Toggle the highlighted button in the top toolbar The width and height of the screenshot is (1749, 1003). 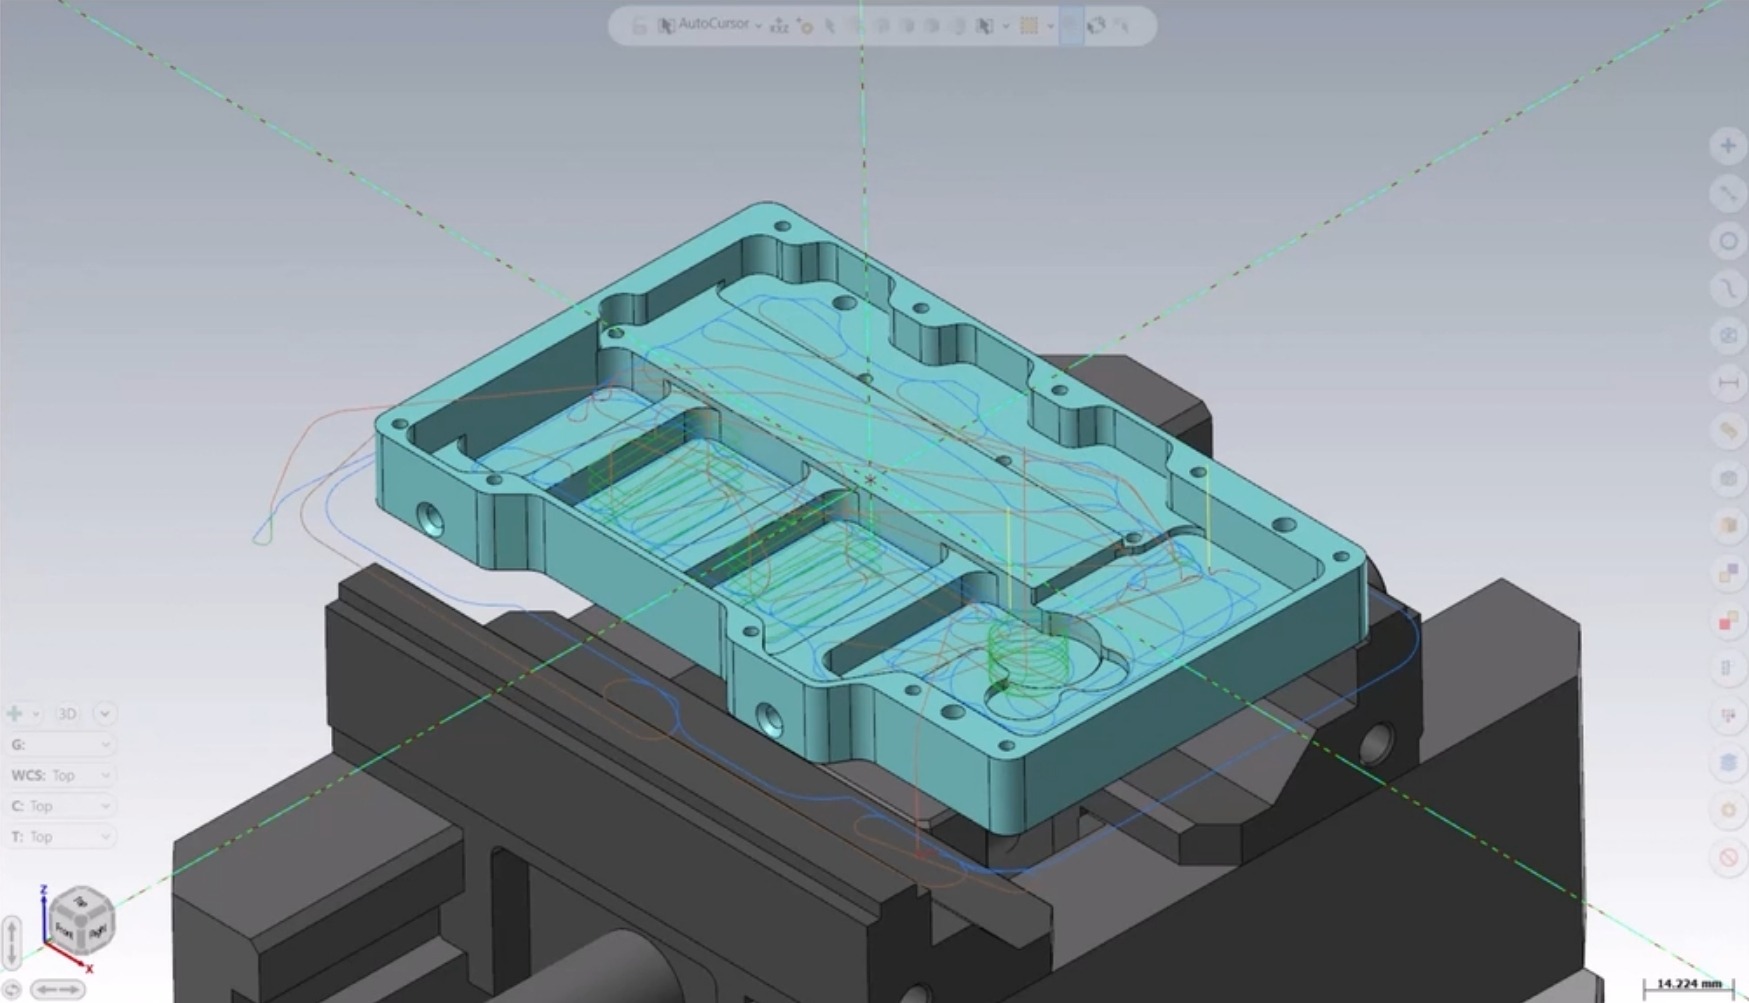1070,26
